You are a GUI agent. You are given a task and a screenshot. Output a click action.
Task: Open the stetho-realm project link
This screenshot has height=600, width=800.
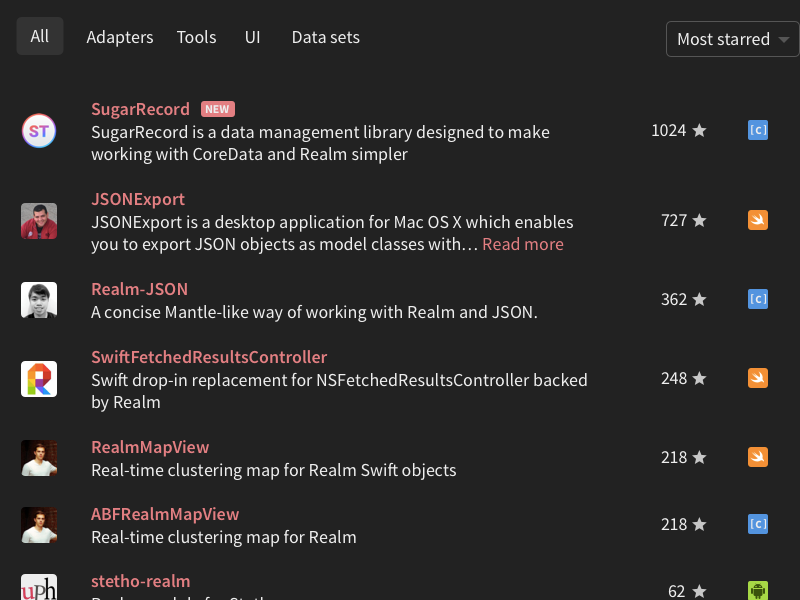point(141,581)
